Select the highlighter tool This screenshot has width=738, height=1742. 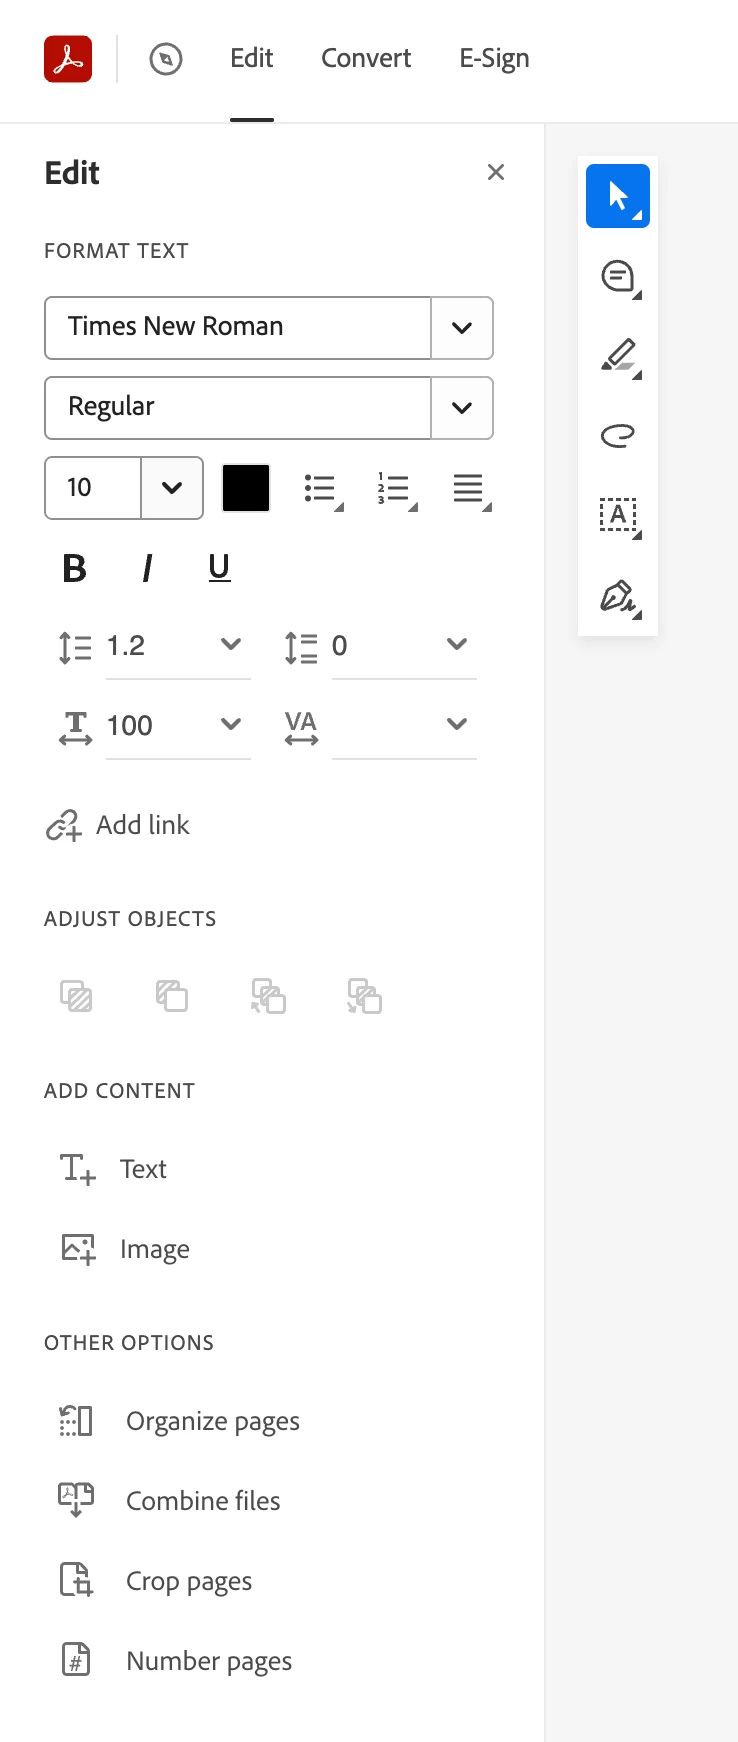tap(618, 356)
